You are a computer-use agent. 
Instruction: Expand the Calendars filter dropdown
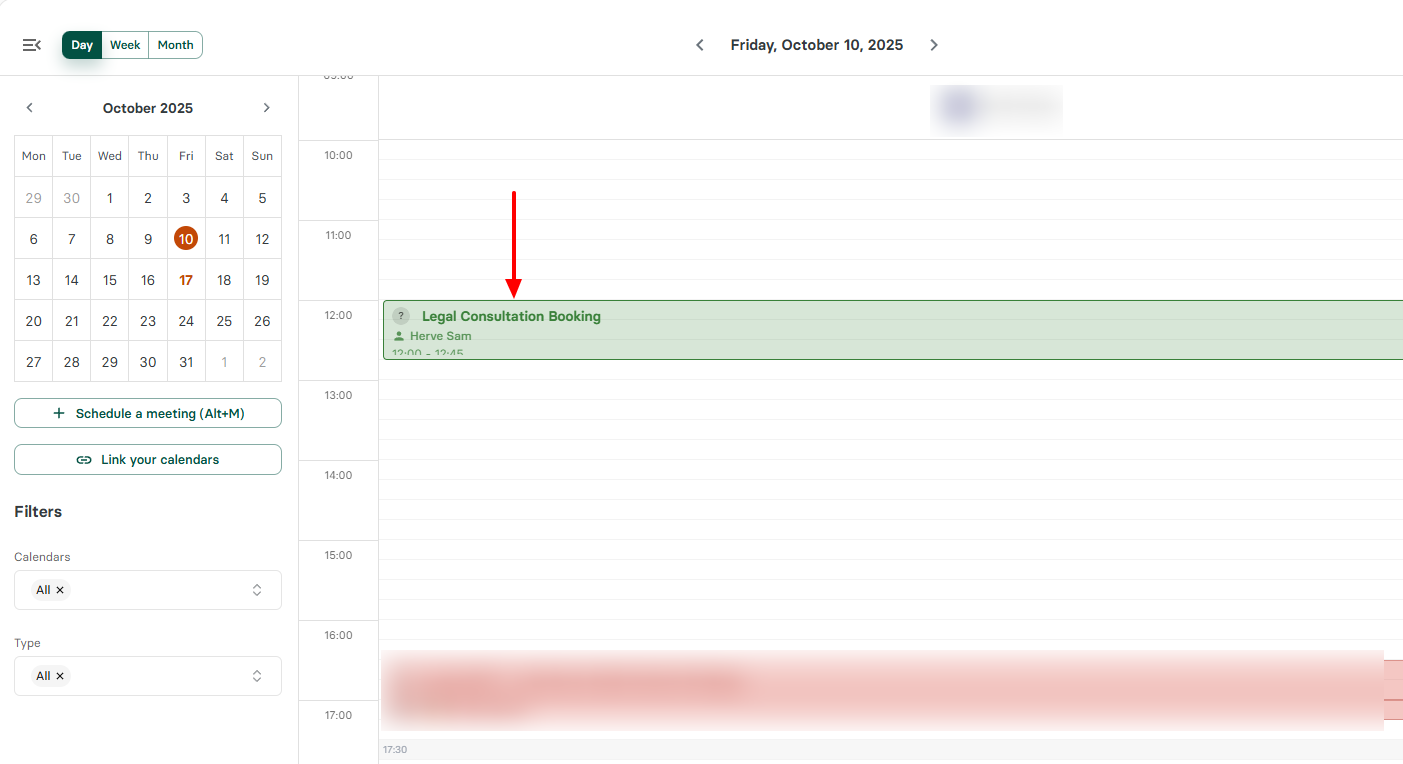[x=257, y=590]
